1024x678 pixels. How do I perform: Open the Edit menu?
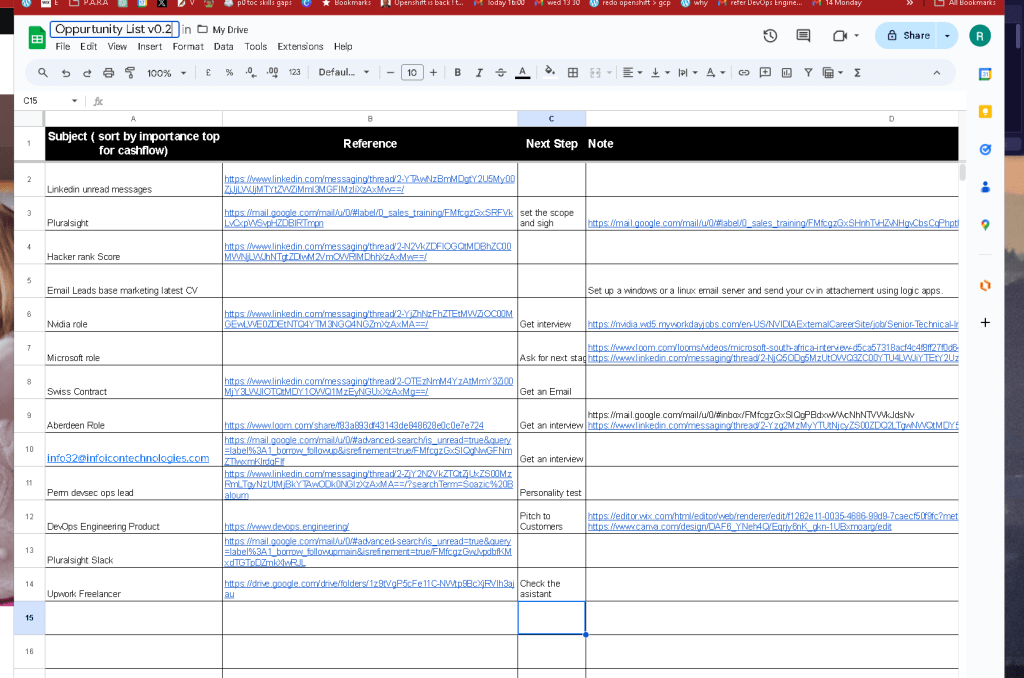coord(88,47)
